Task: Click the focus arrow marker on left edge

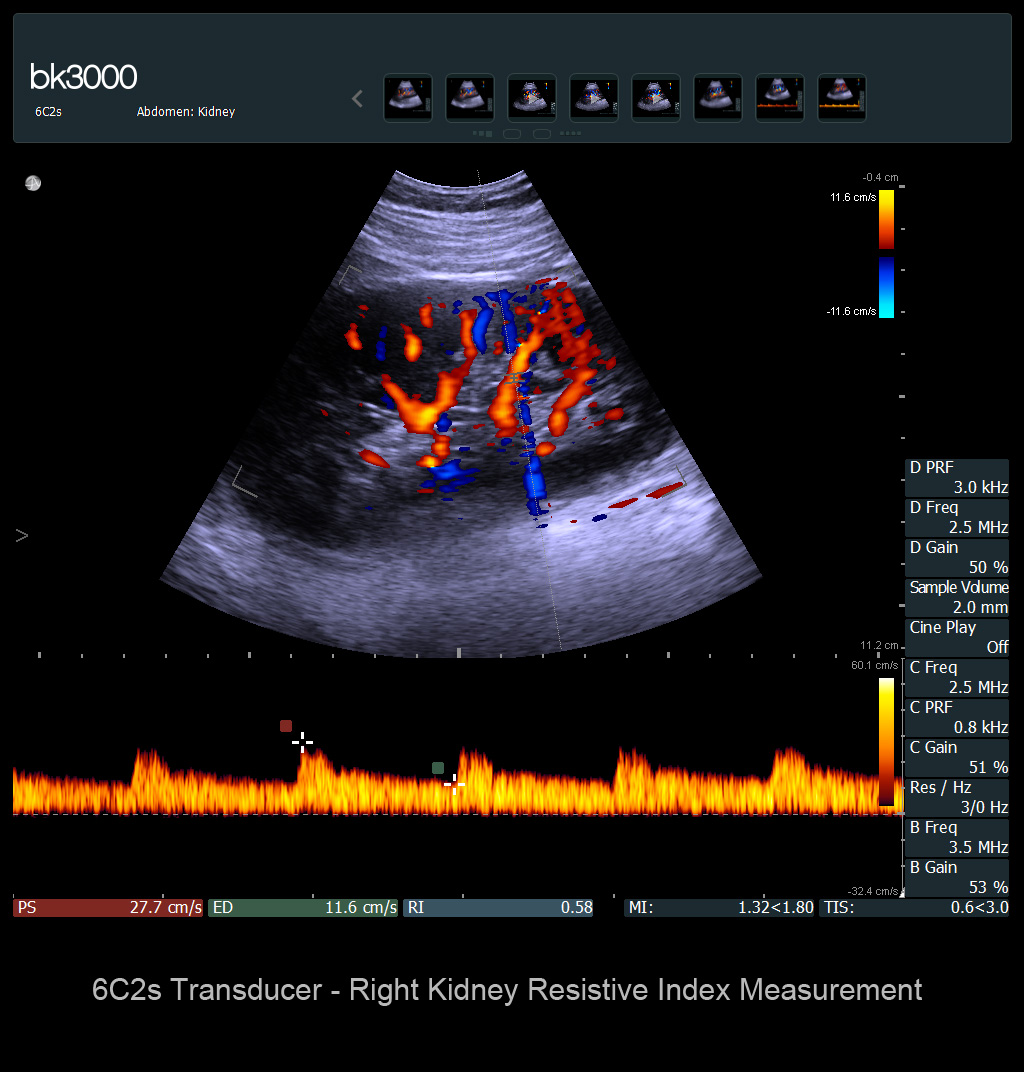Action: pos(22,536)
